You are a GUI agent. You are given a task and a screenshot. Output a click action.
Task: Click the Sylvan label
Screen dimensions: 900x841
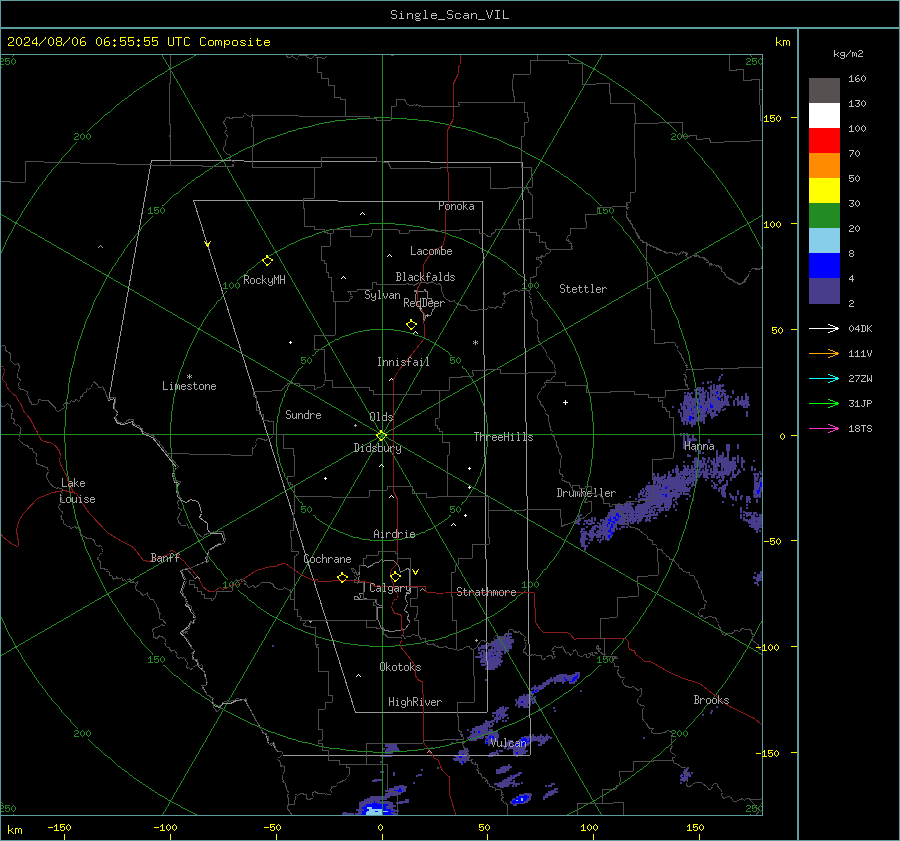(x=382, y=295)
